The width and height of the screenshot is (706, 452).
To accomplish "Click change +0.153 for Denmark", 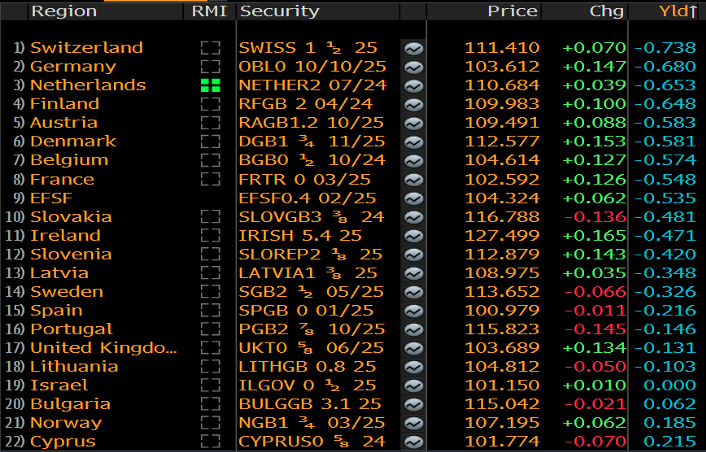I will tap(594, 141).
